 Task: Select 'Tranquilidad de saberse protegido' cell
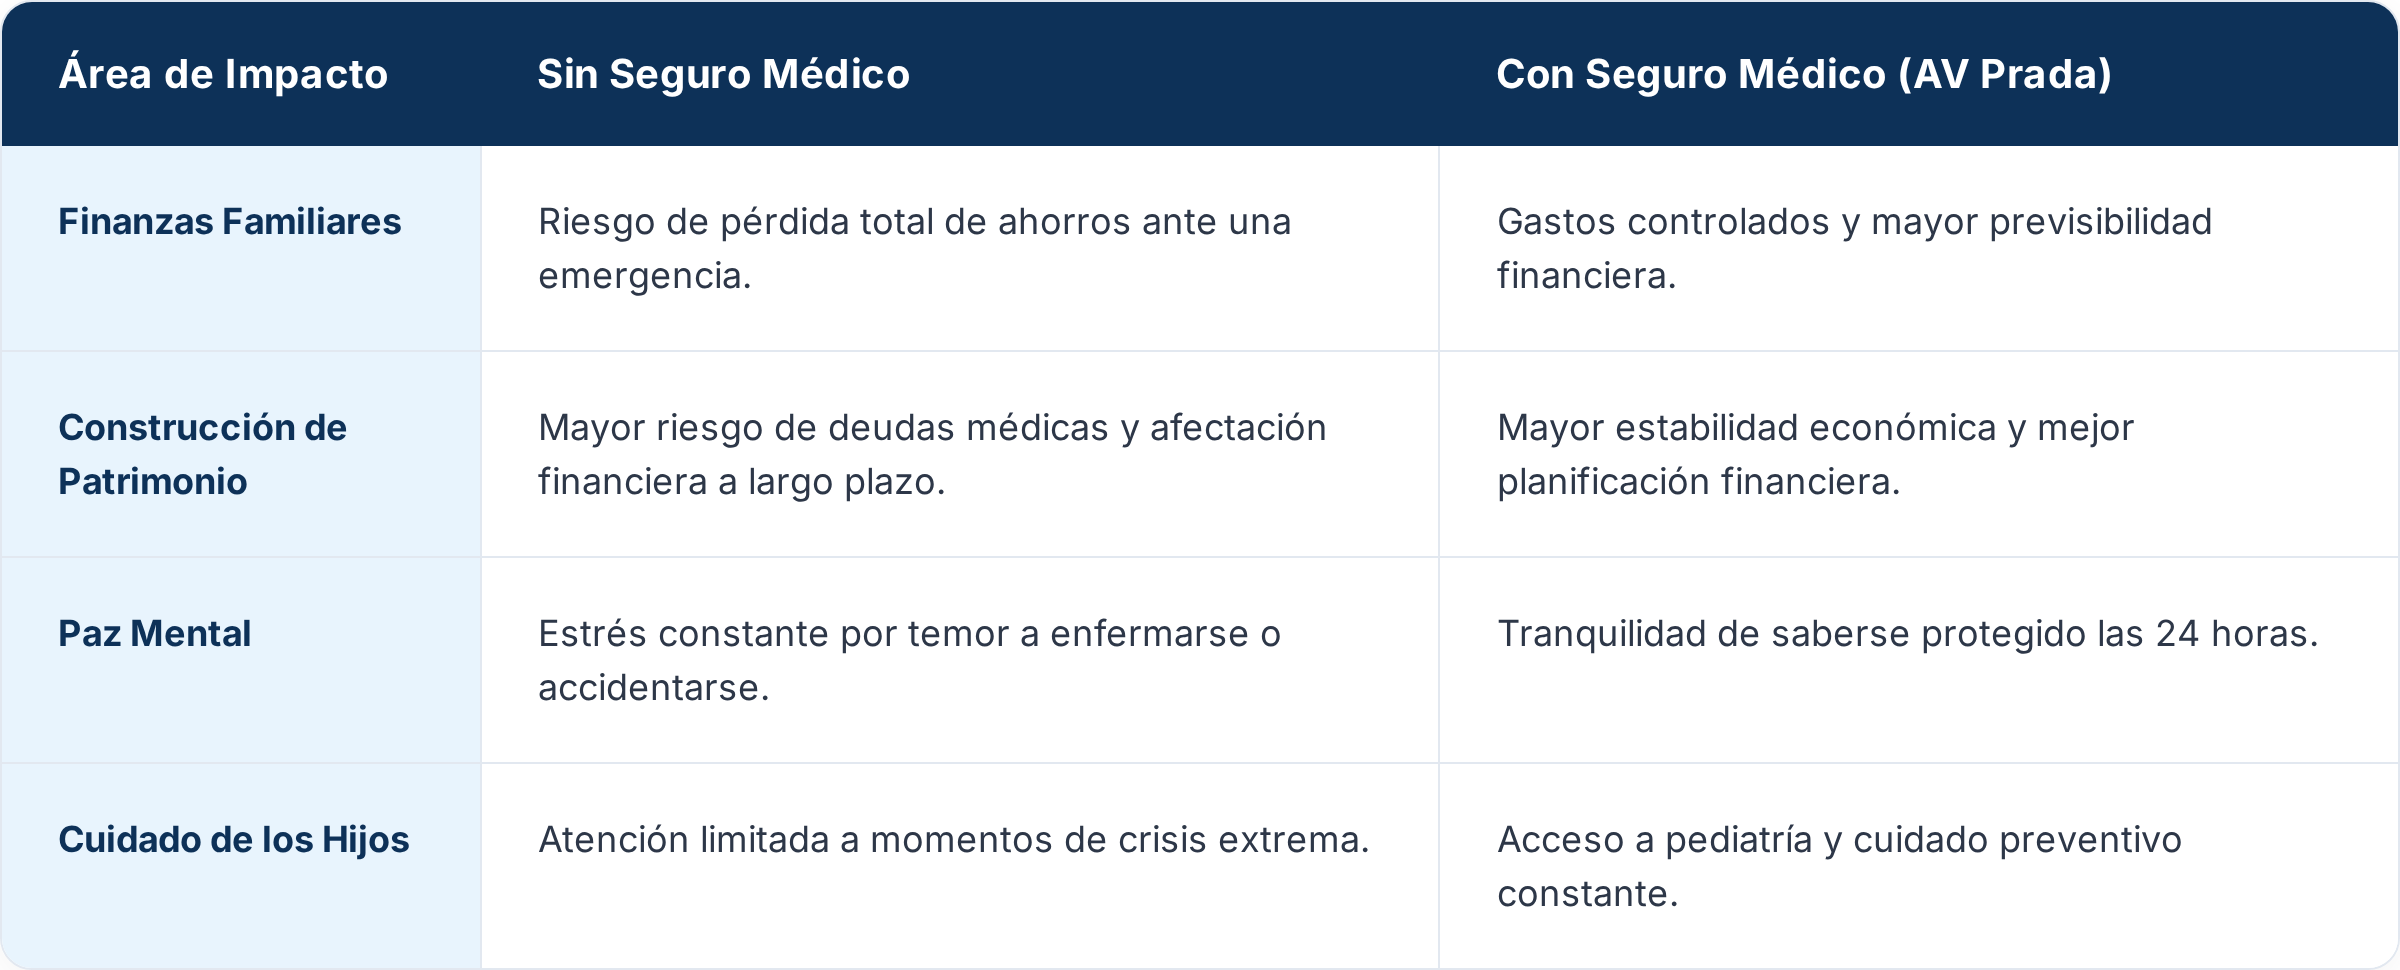click(x=1907, y=633)
